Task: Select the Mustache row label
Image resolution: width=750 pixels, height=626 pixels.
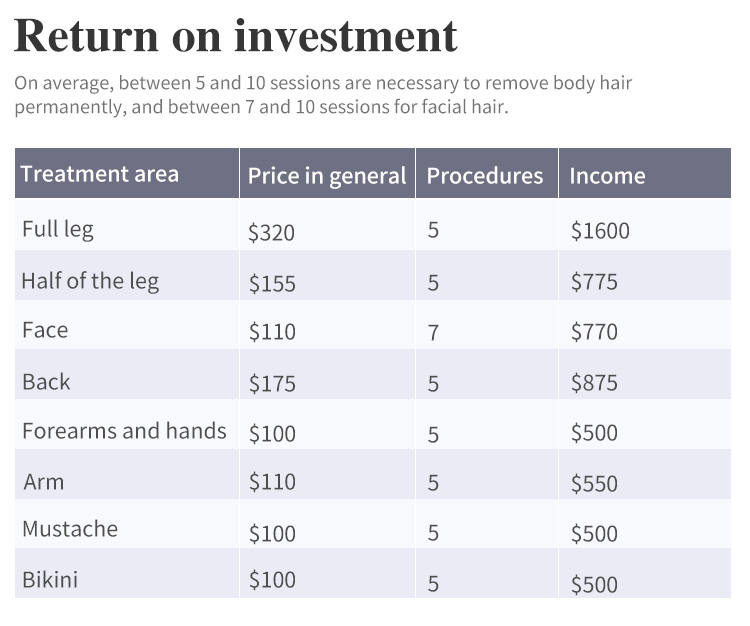Action: [70, 529]
